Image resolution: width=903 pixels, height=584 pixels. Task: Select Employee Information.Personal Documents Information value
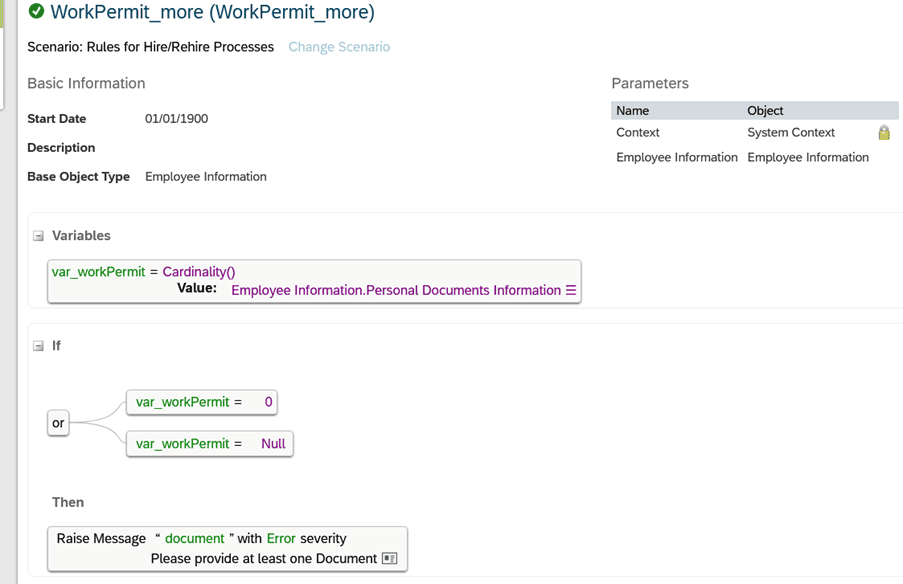pos(396,290)
